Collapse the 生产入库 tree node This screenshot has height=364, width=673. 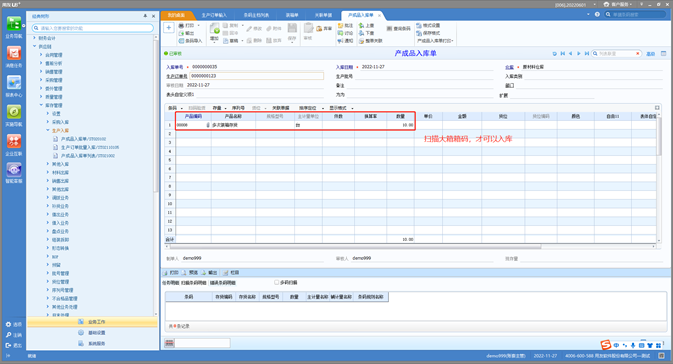point(48,130)
